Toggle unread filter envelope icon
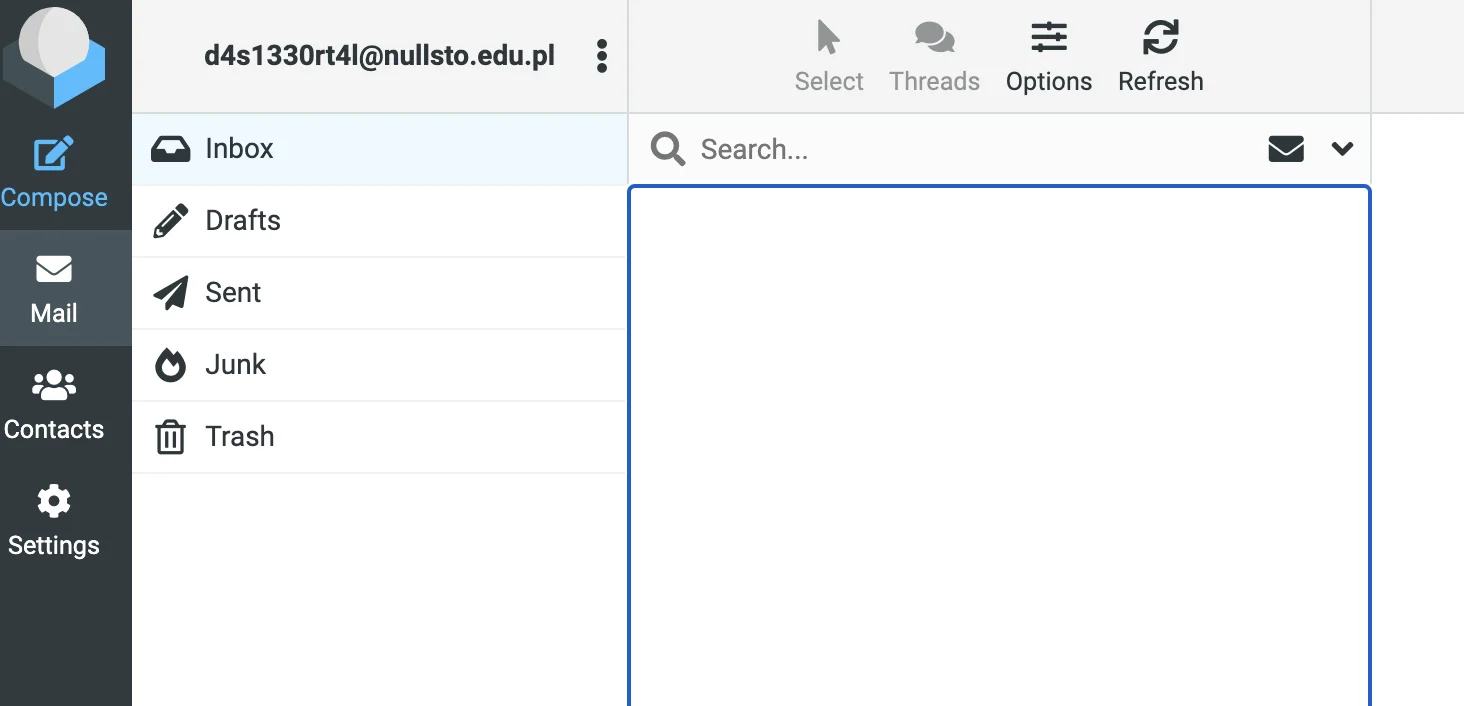The width and height of the screenshot is (1464, 706). [x=1286, y=149]
